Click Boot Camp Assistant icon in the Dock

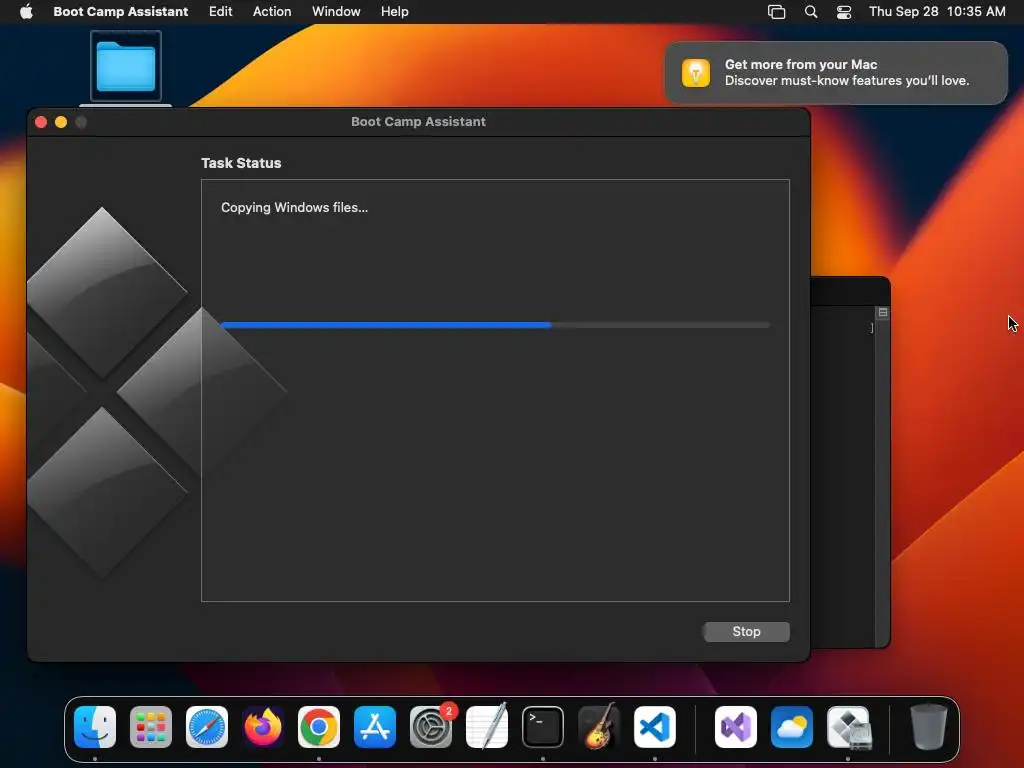tap(848, 727)
